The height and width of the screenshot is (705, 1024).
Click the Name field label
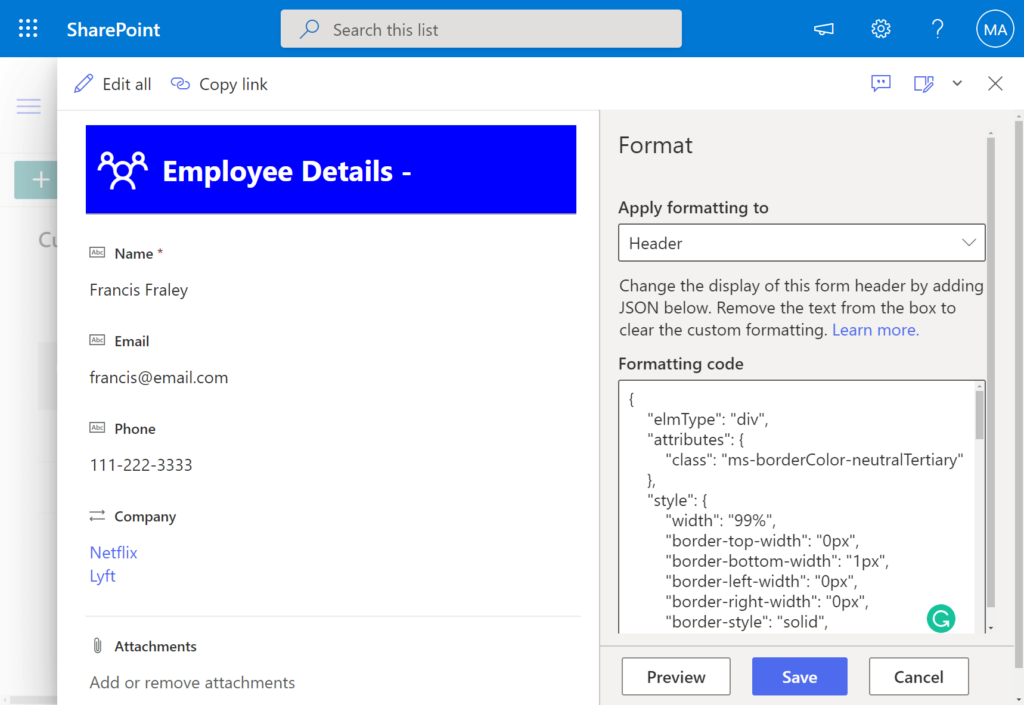tap(134, 253)
